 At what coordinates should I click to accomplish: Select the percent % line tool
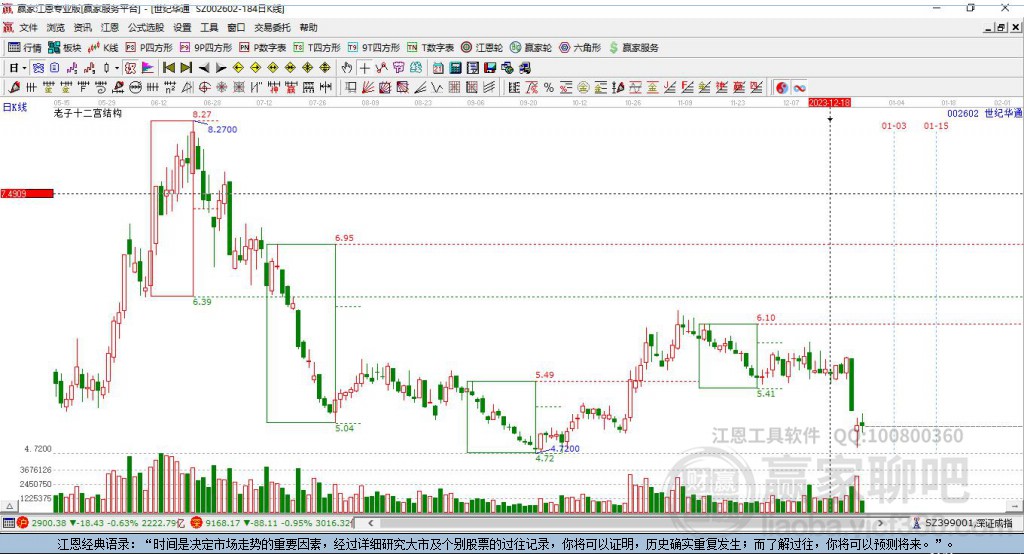point(549,88)
